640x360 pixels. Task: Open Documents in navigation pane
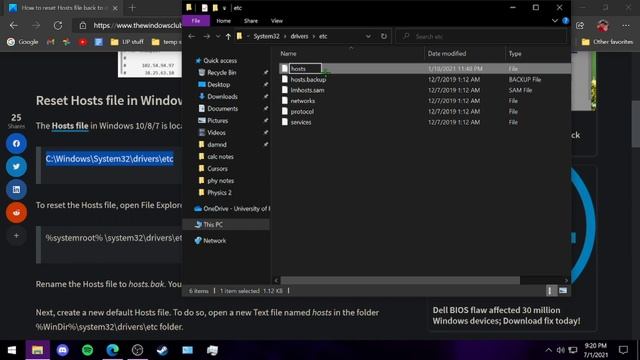(x=222, y=109)
